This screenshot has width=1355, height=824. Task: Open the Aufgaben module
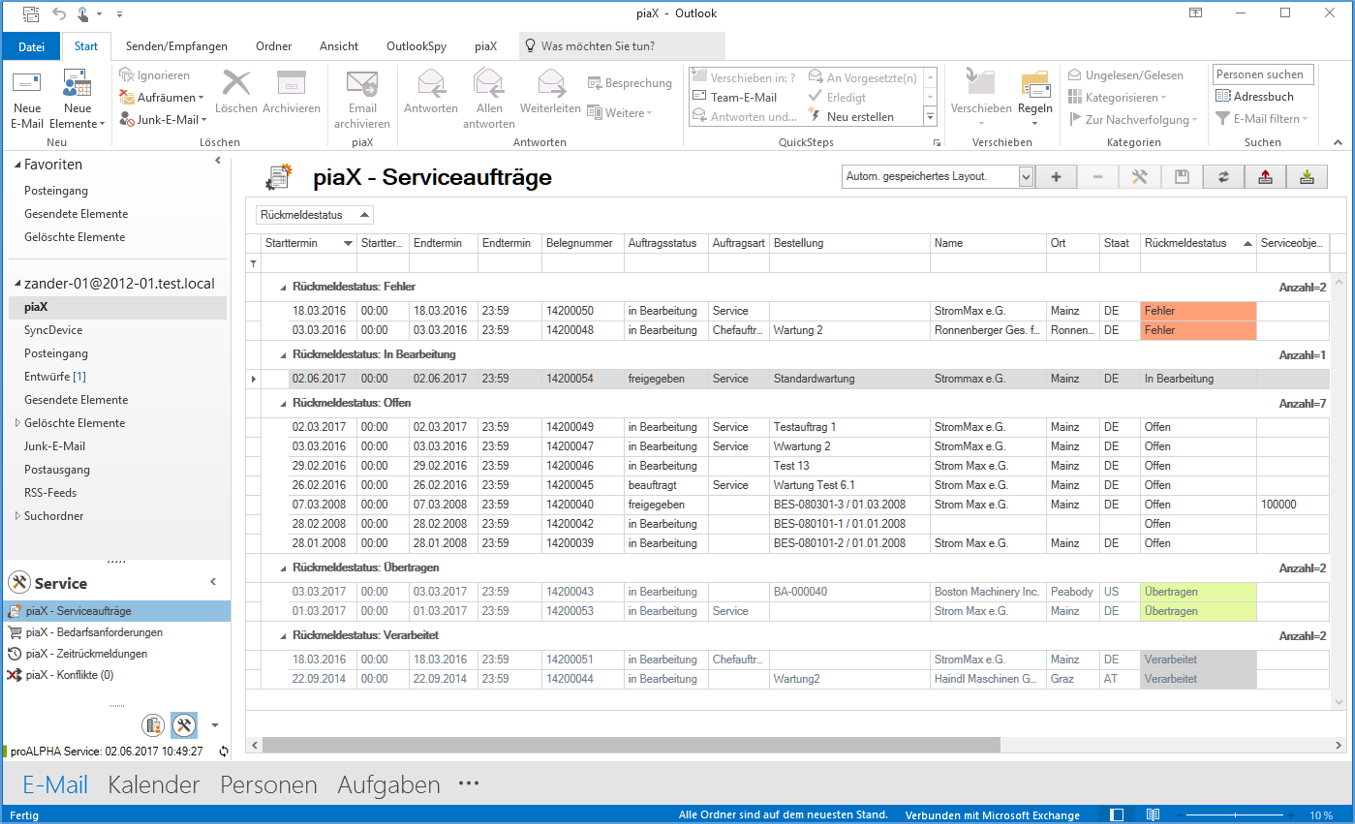point(389,785)
